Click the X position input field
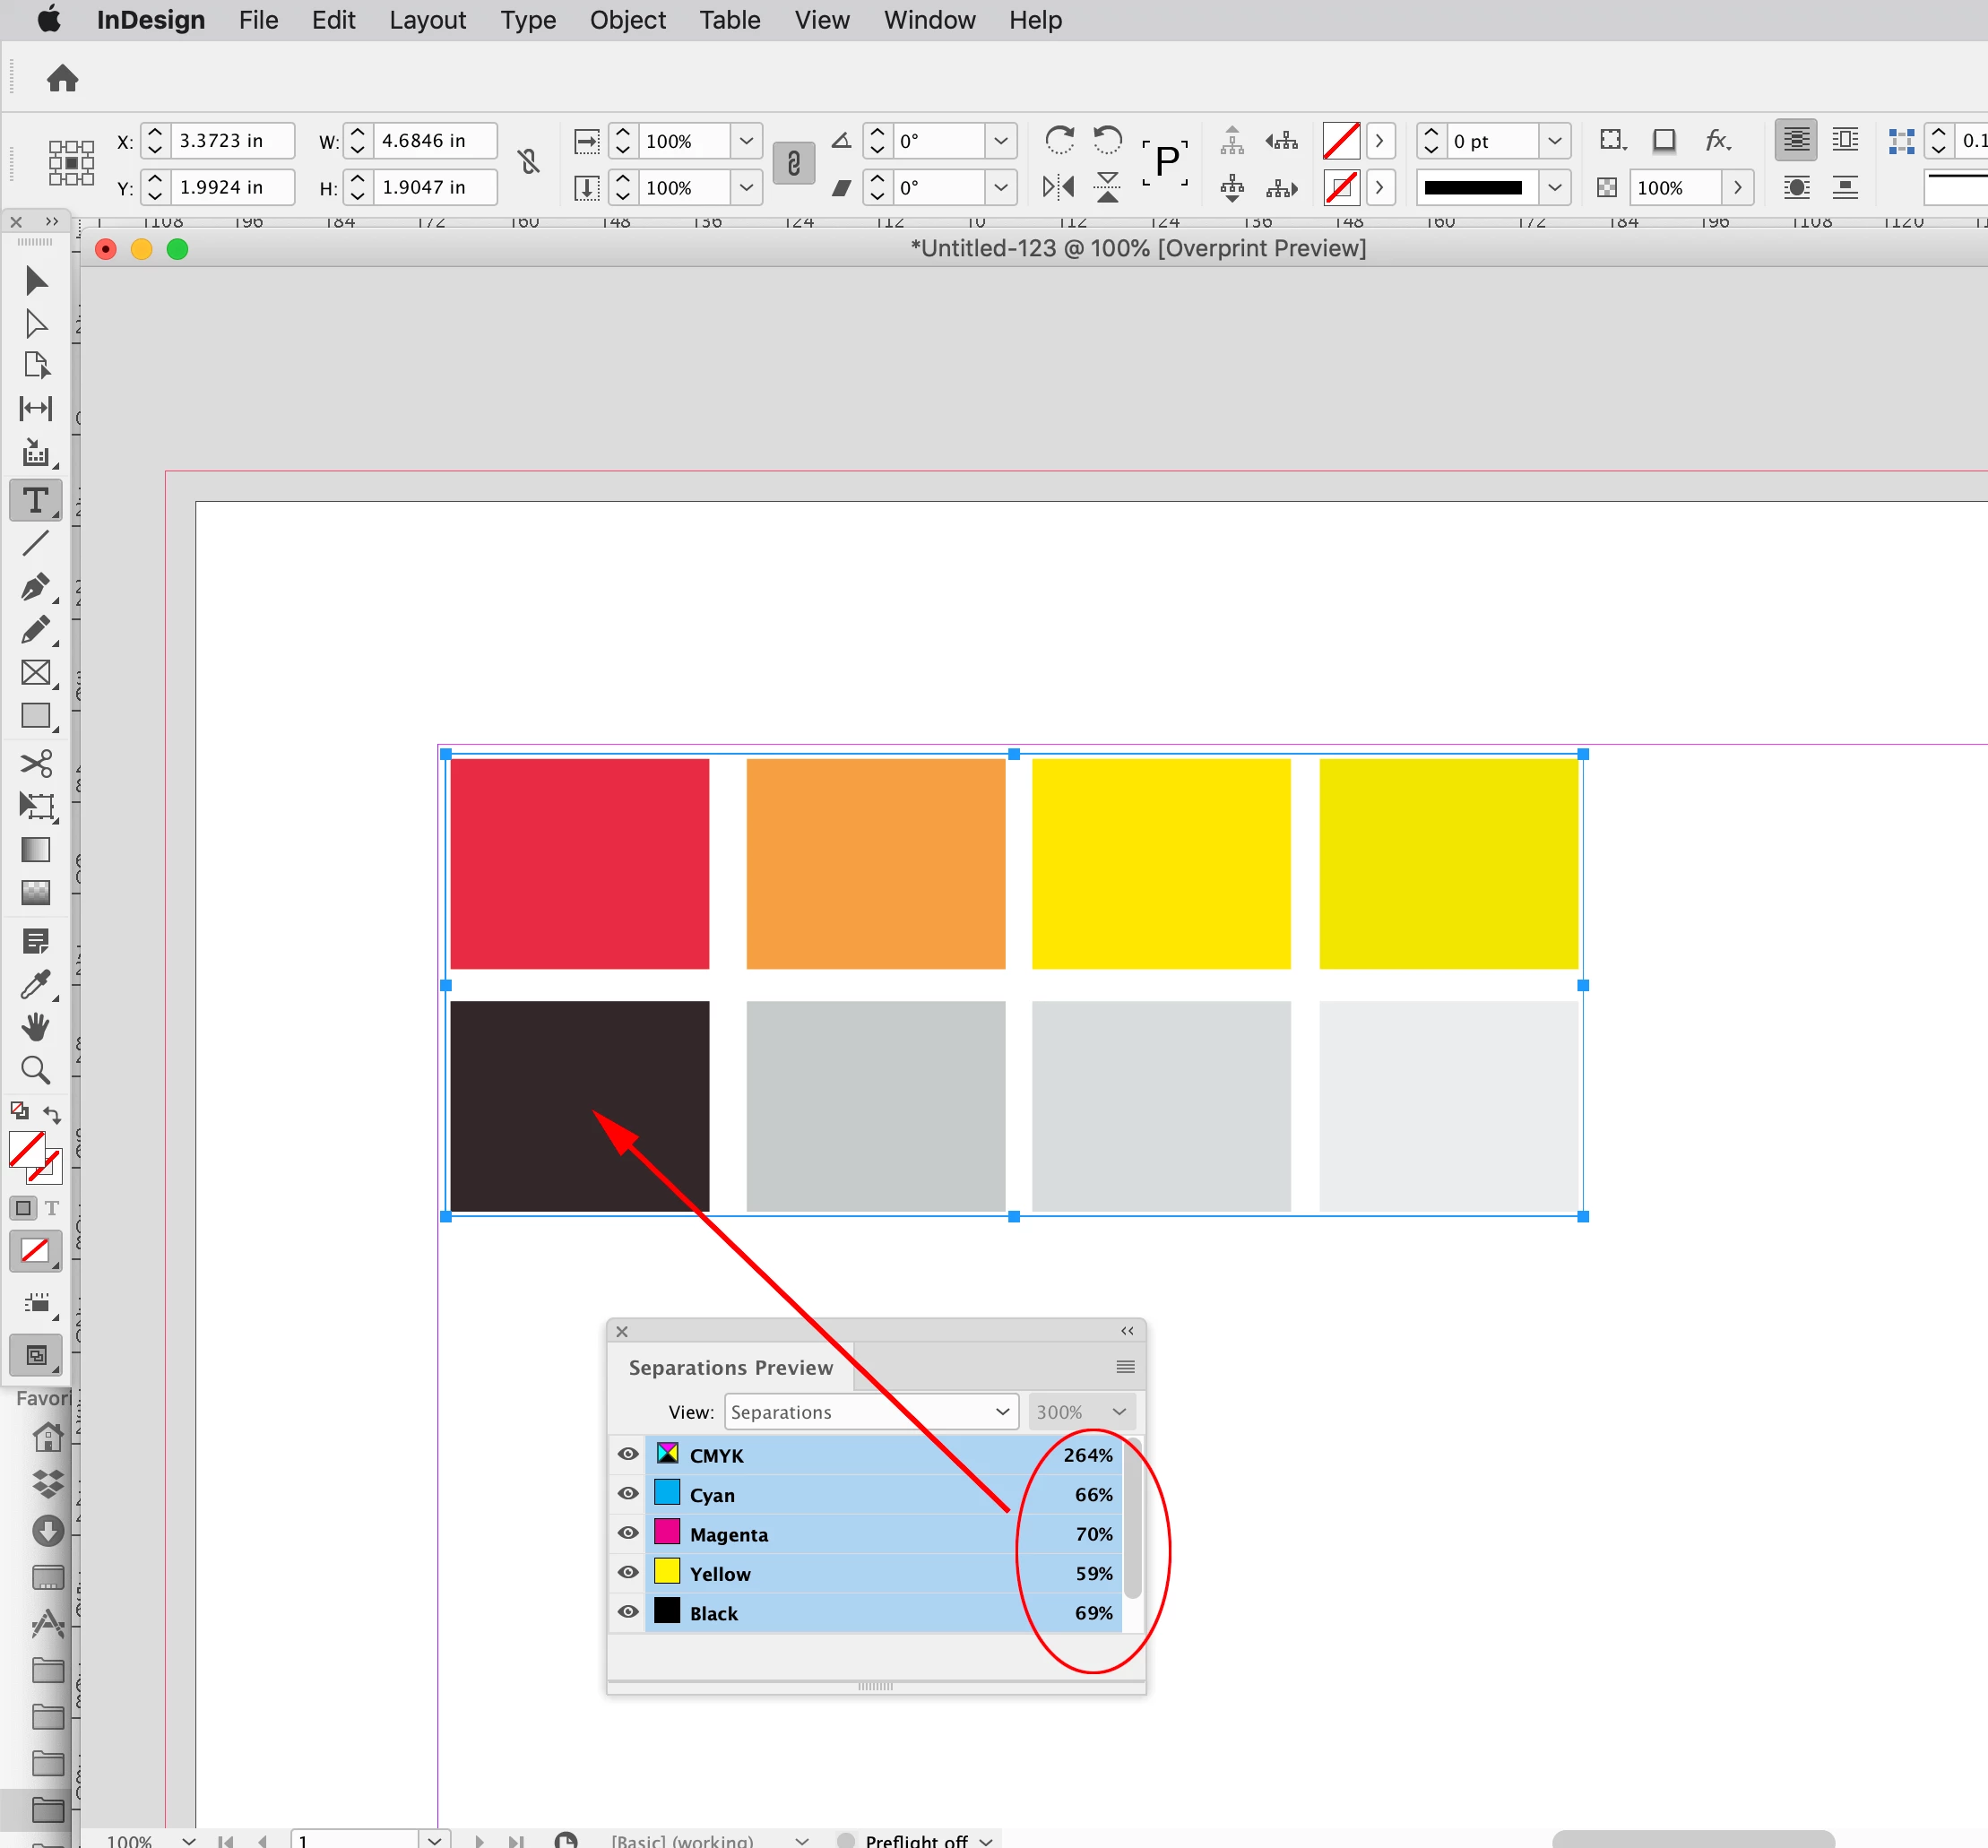1988x1848 pixels. [x=232, y=141]
